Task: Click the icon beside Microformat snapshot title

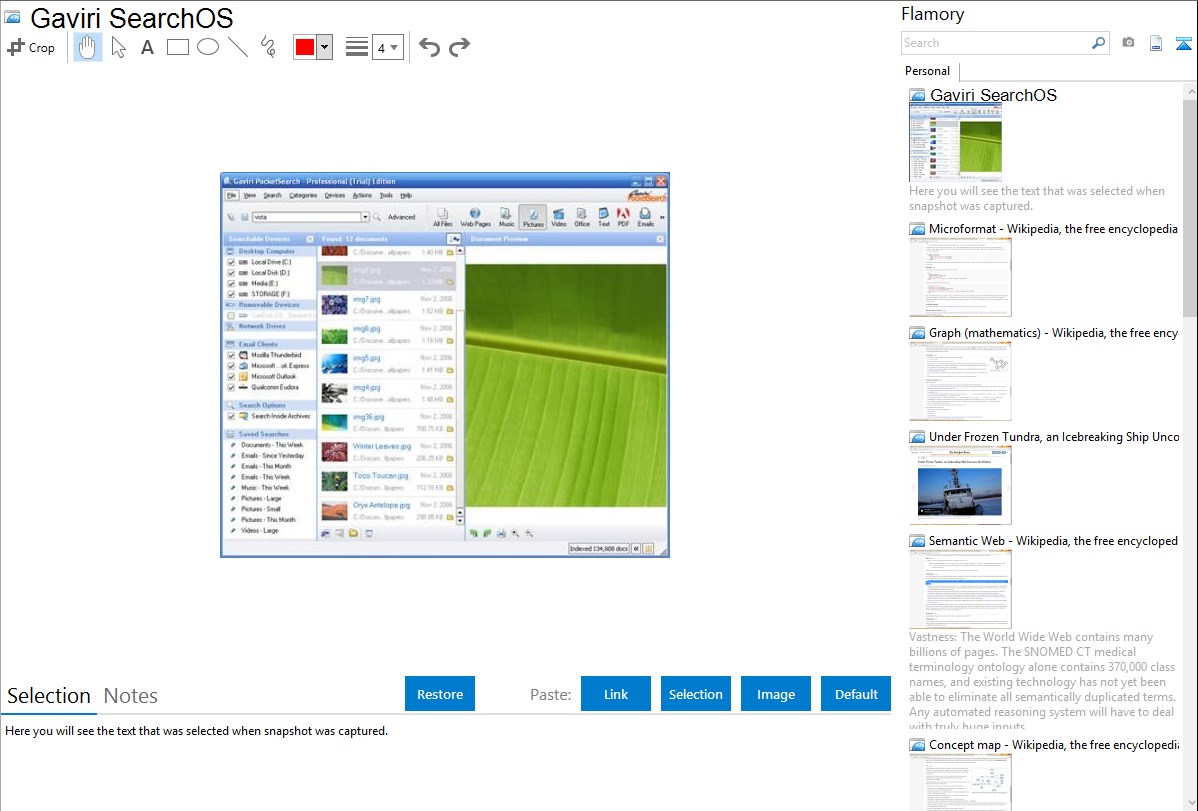Action: point(917,229)
